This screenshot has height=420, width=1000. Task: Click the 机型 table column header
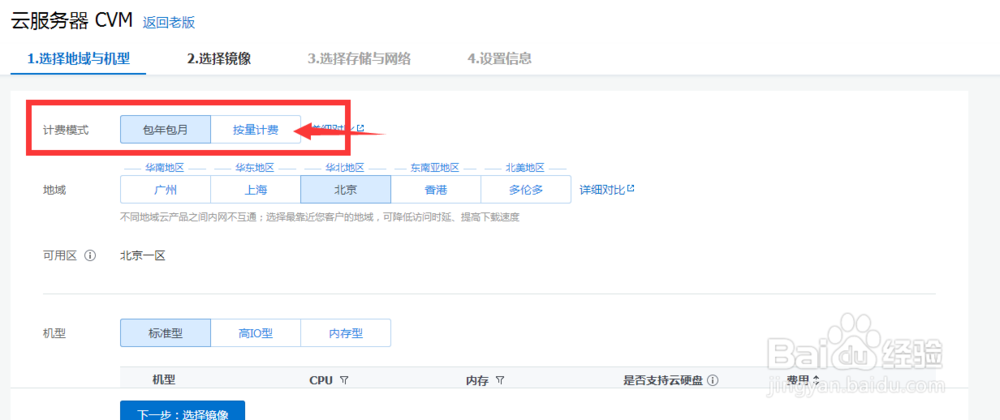point(164,380)
